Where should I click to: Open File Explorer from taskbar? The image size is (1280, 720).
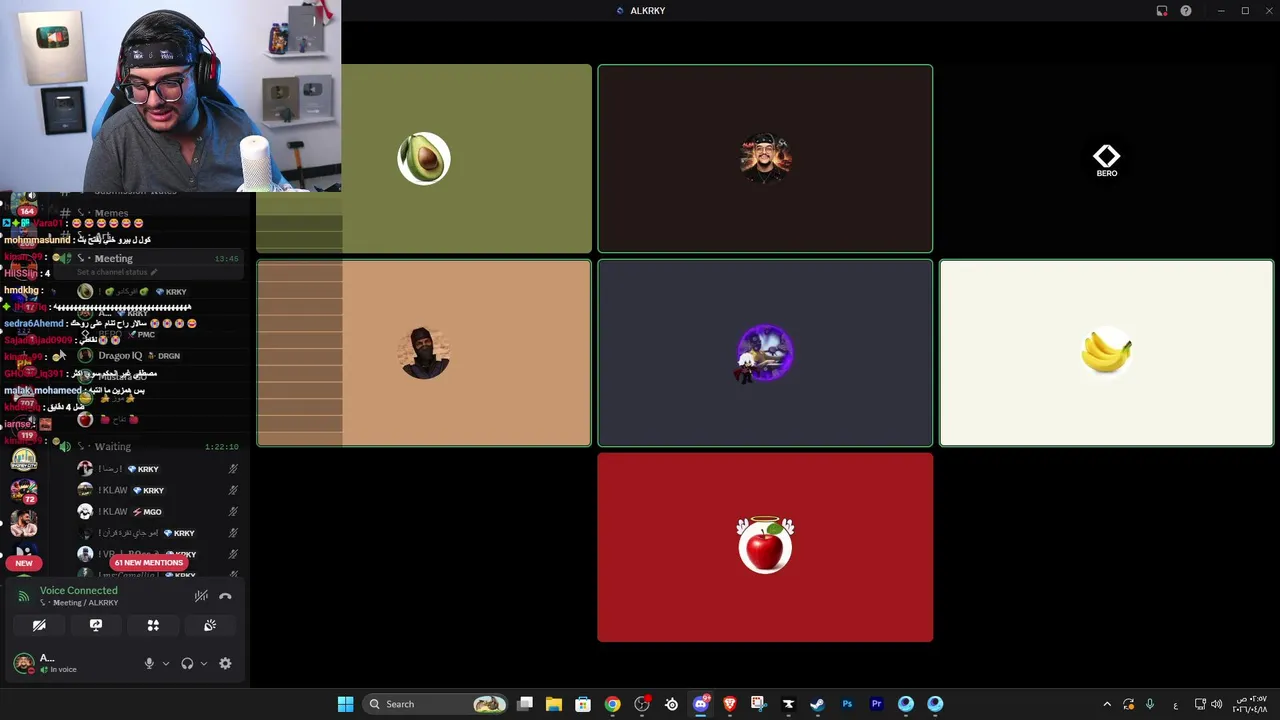pyautogui.click(x=554, y=704)
